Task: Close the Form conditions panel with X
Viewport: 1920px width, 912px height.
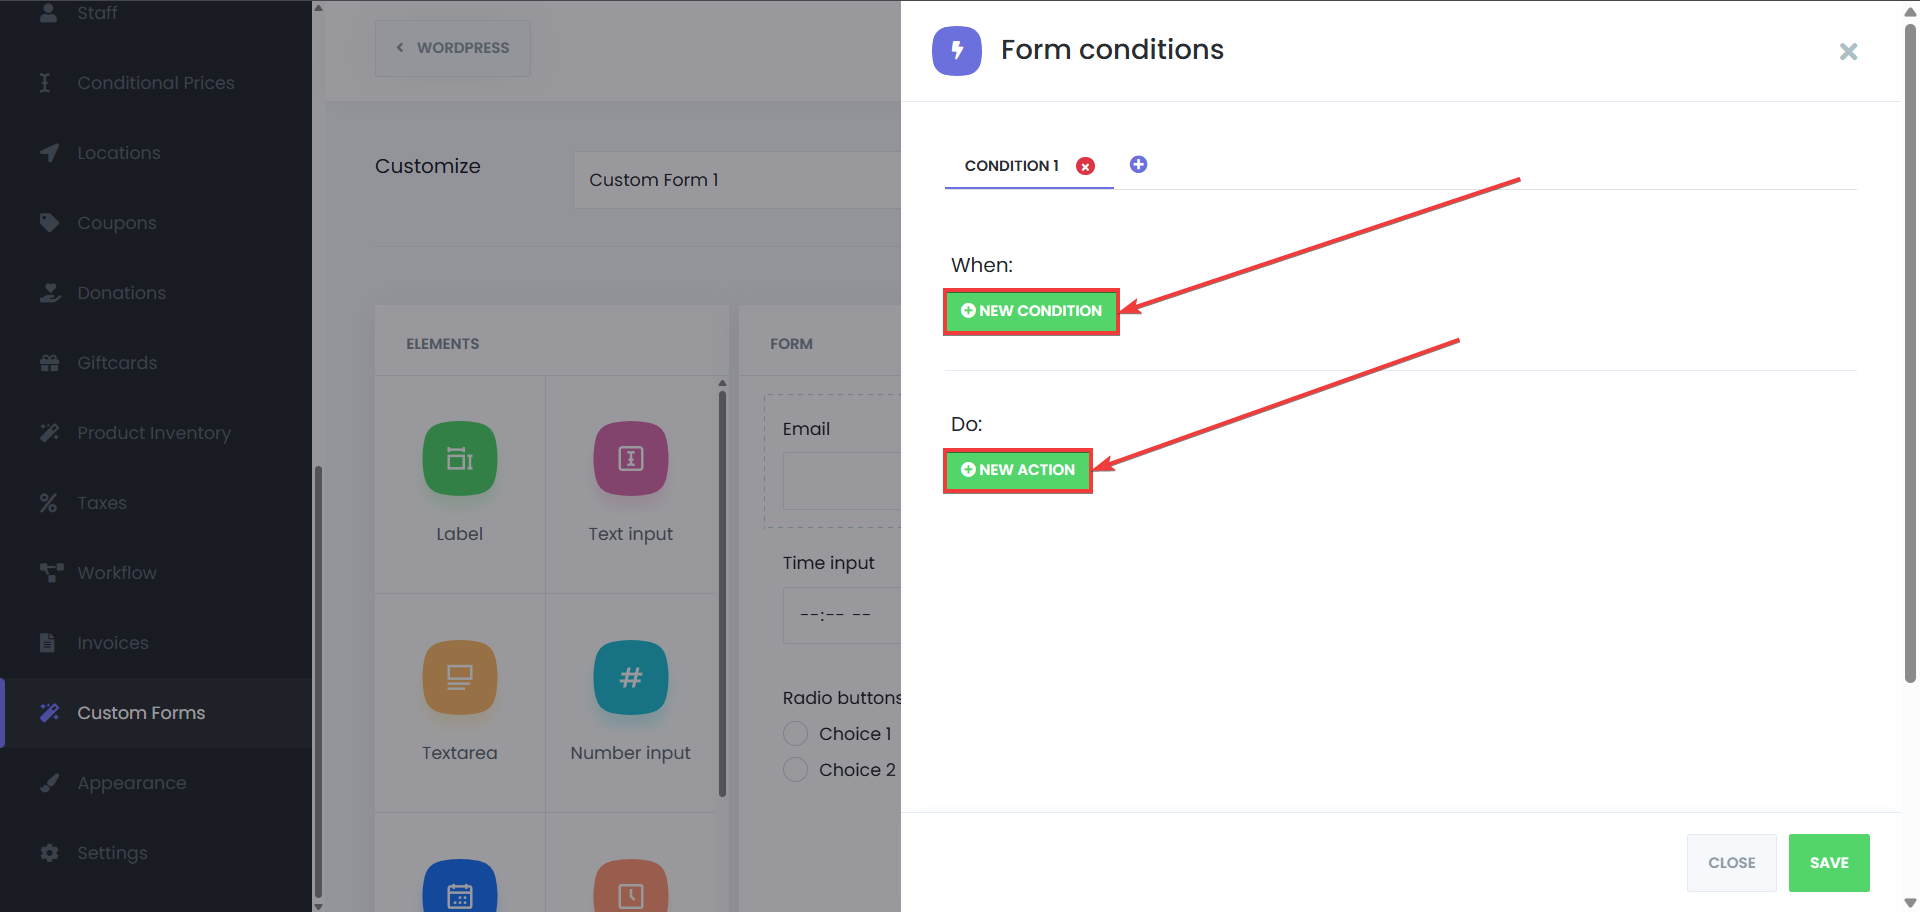Action: 1848,52
